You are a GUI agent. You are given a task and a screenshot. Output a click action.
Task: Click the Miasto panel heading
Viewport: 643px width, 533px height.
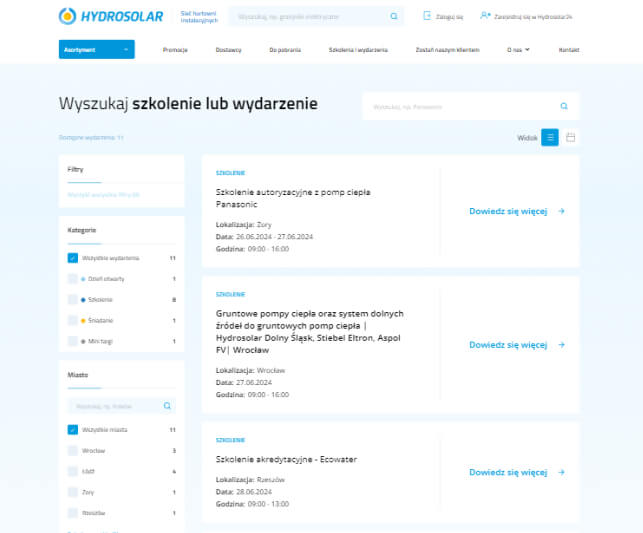(78, 375)
